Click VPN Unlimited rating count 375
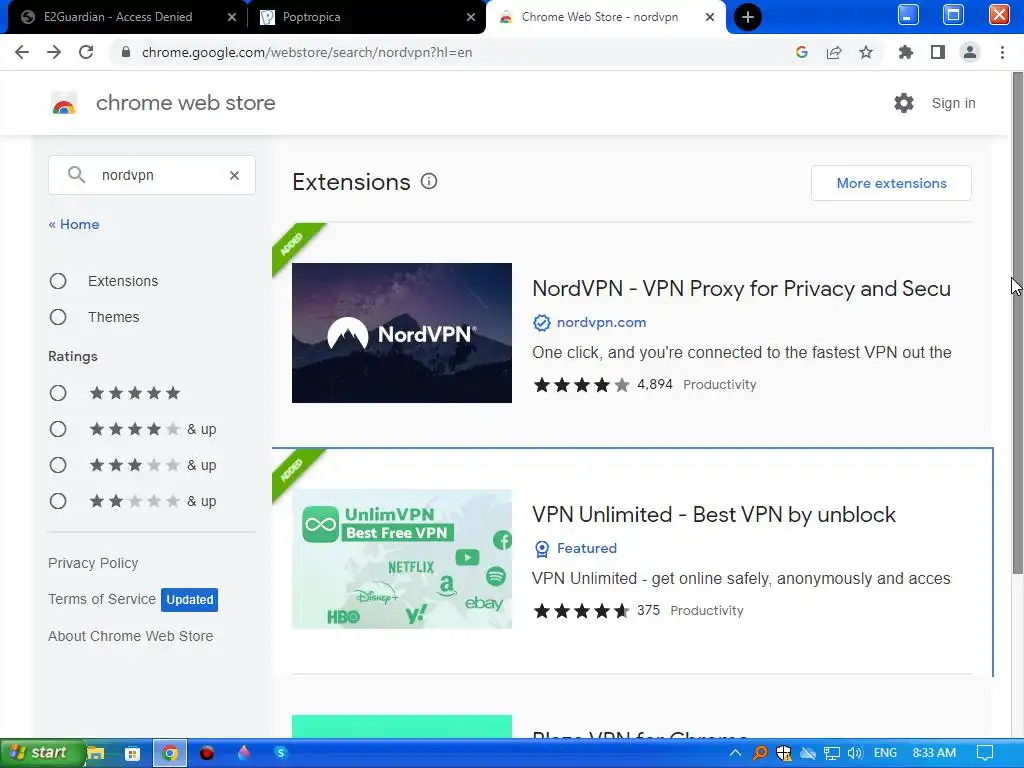 coord(648,610)
